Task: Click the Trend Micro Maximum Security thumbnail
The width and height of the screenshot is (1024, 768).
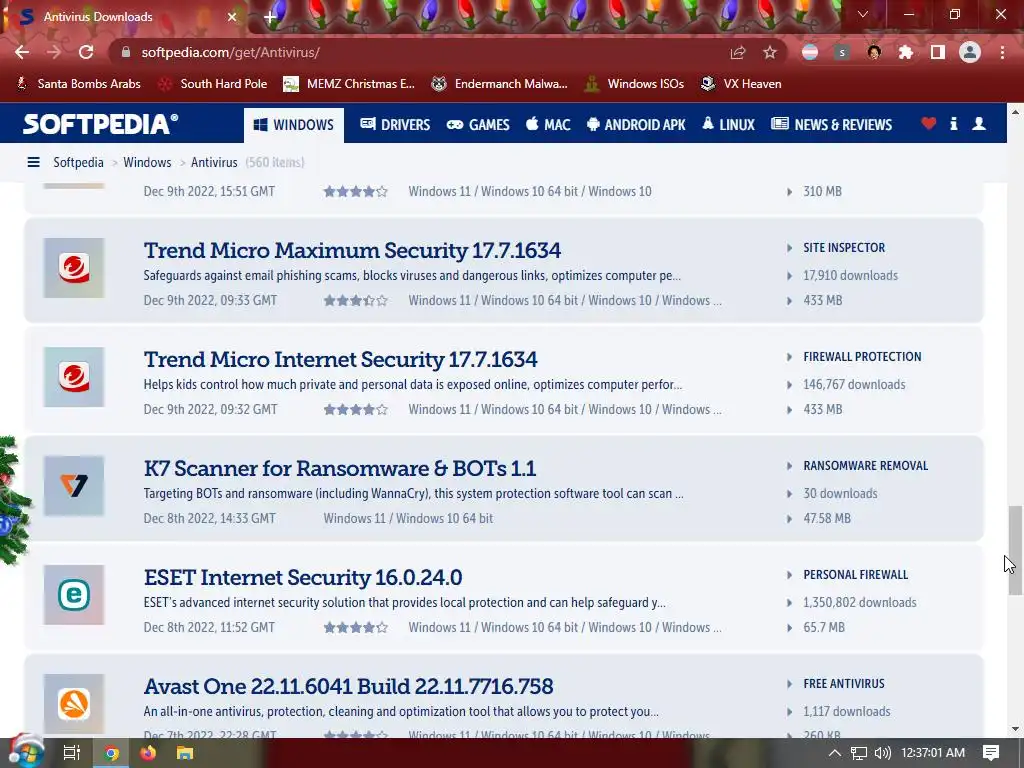Action: click(74, 268)
